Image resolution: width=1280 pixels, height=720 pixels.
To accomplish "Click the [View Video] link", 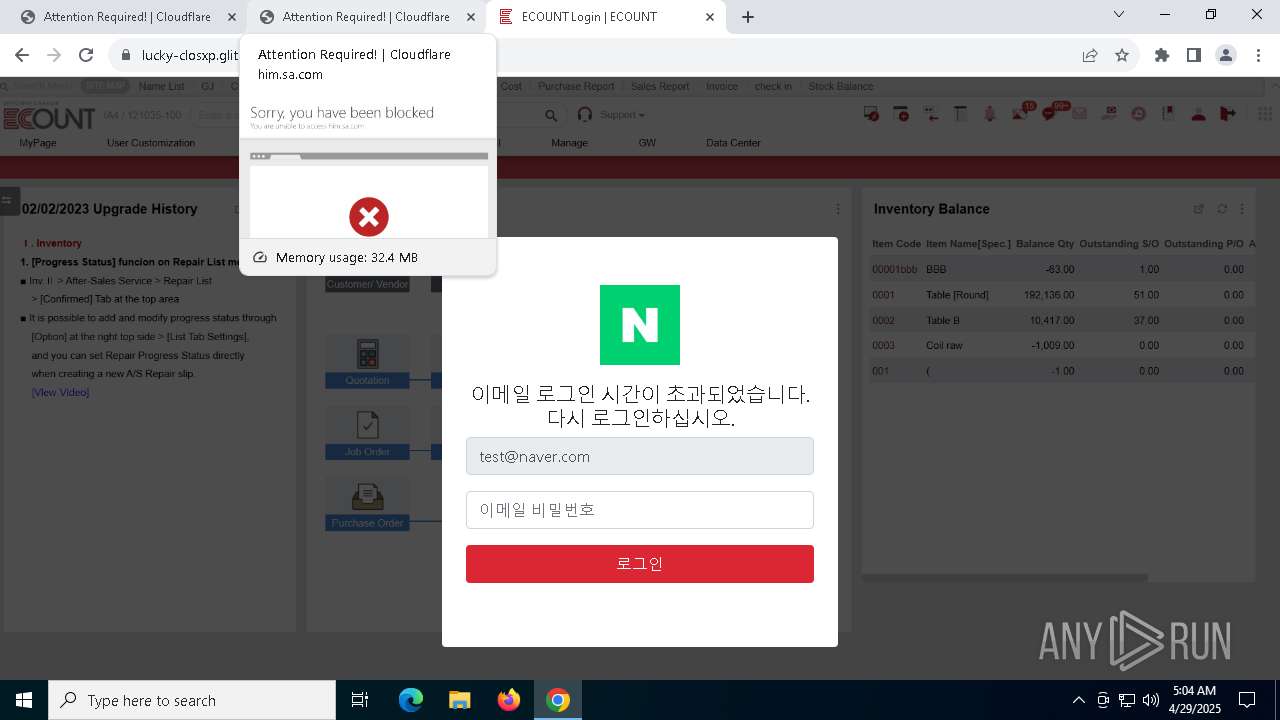I will (60, 392).
